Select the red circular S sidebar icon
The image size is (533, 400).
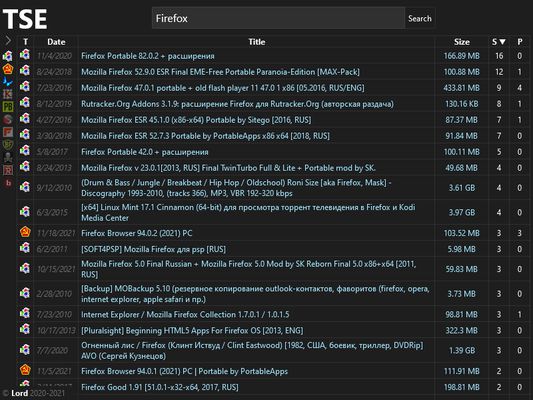point(8,119)
